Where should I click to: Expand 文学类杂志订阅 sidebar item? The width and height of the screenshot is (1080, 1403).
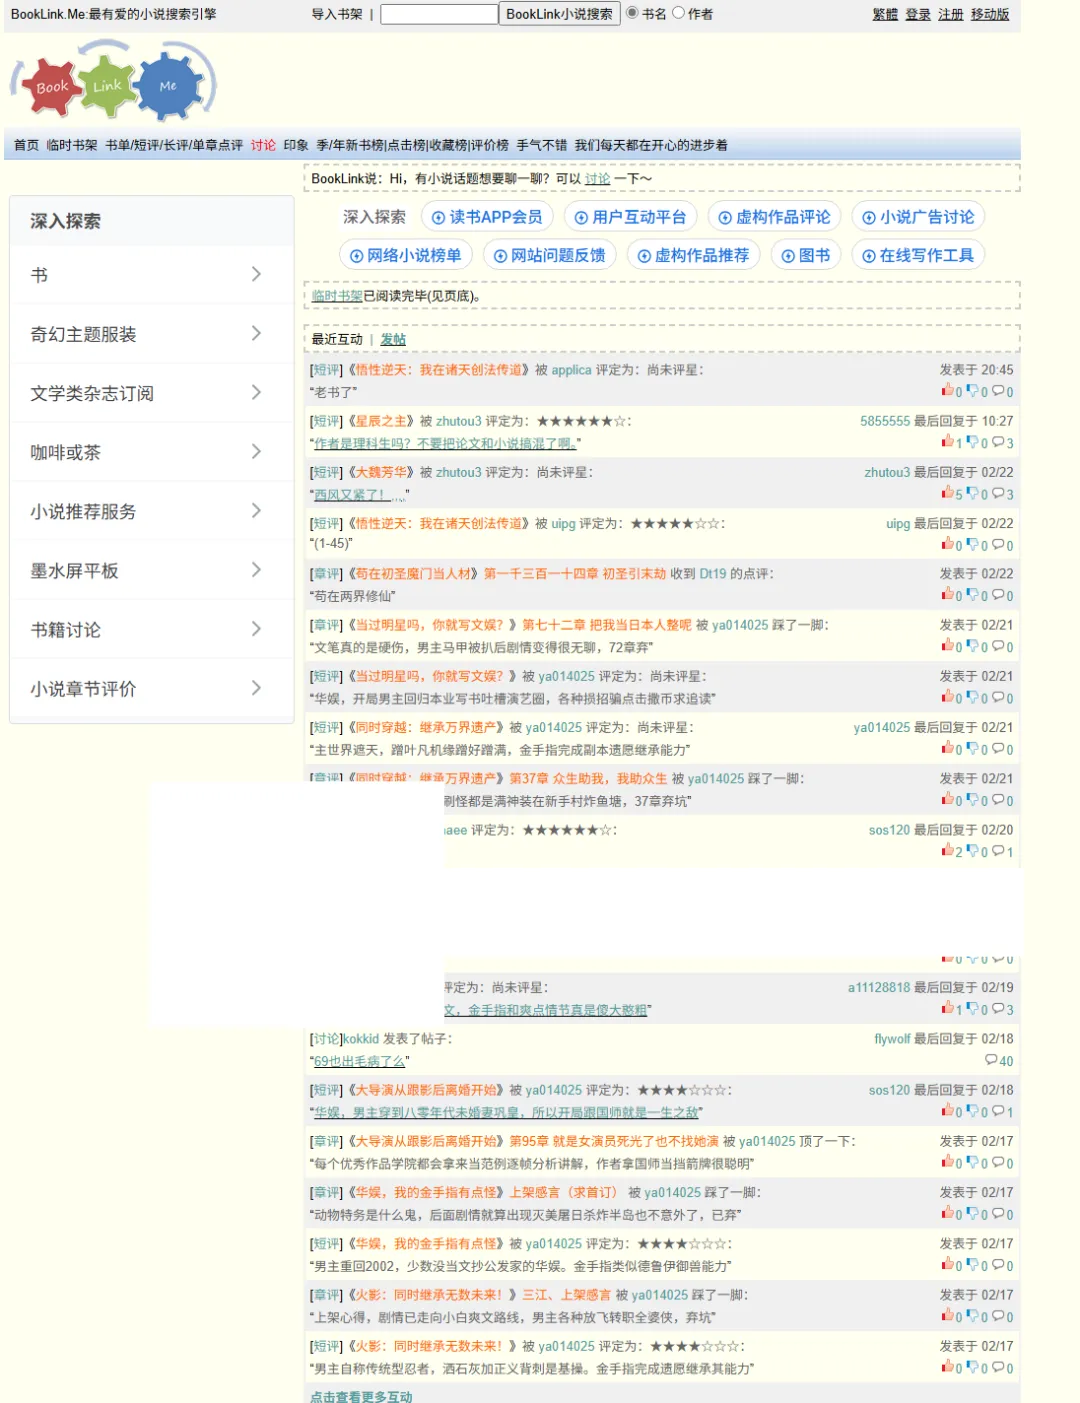tap(151, 393)
